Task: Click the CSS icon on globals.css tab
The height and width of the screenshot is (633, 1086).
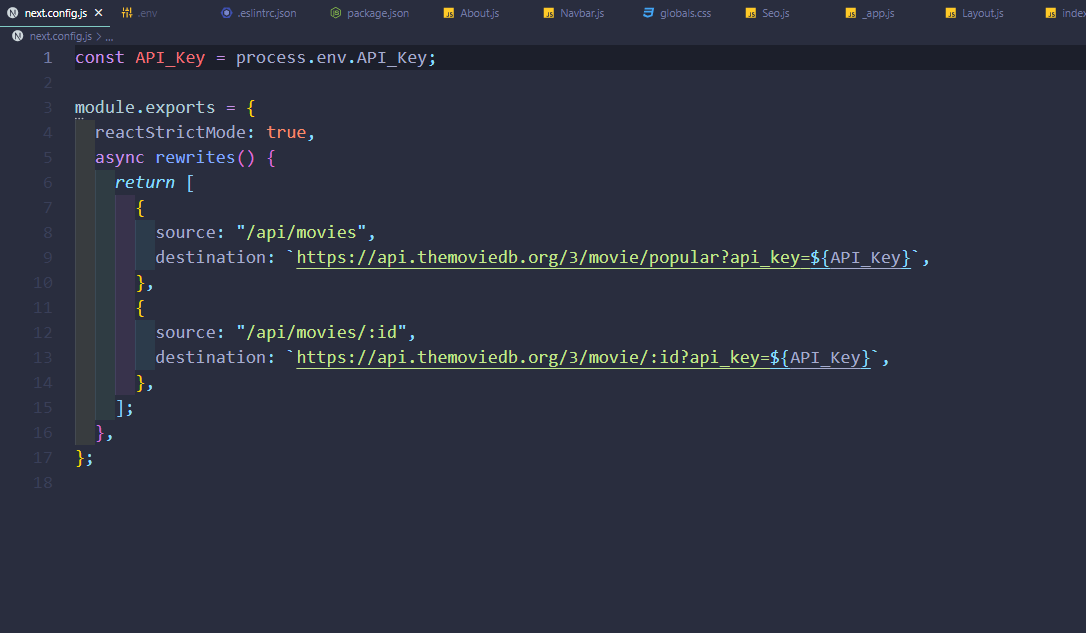Action: click(x=648, y=13)
